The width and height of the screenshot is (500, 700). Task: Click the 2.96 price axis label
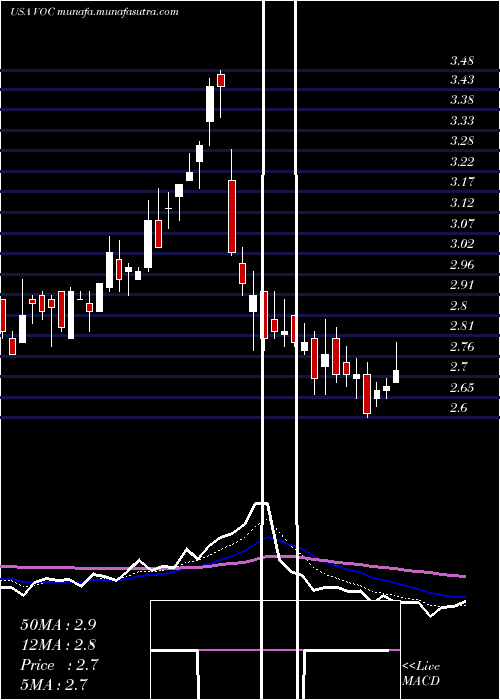point(462,265)
